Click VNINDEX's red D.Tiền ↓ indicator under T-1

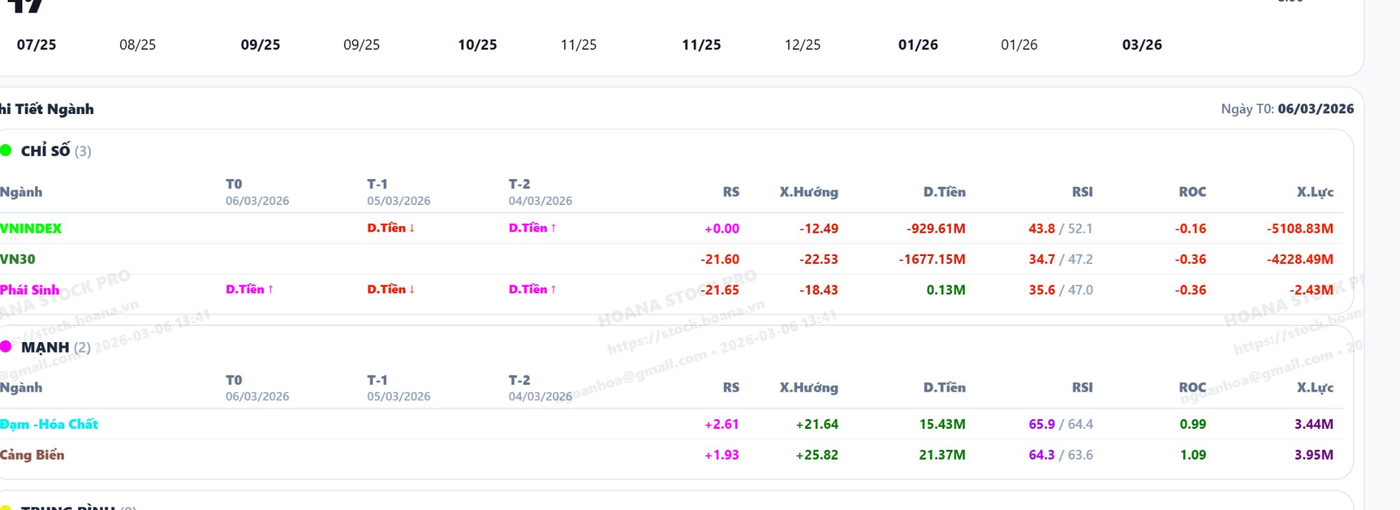[390, 228]
